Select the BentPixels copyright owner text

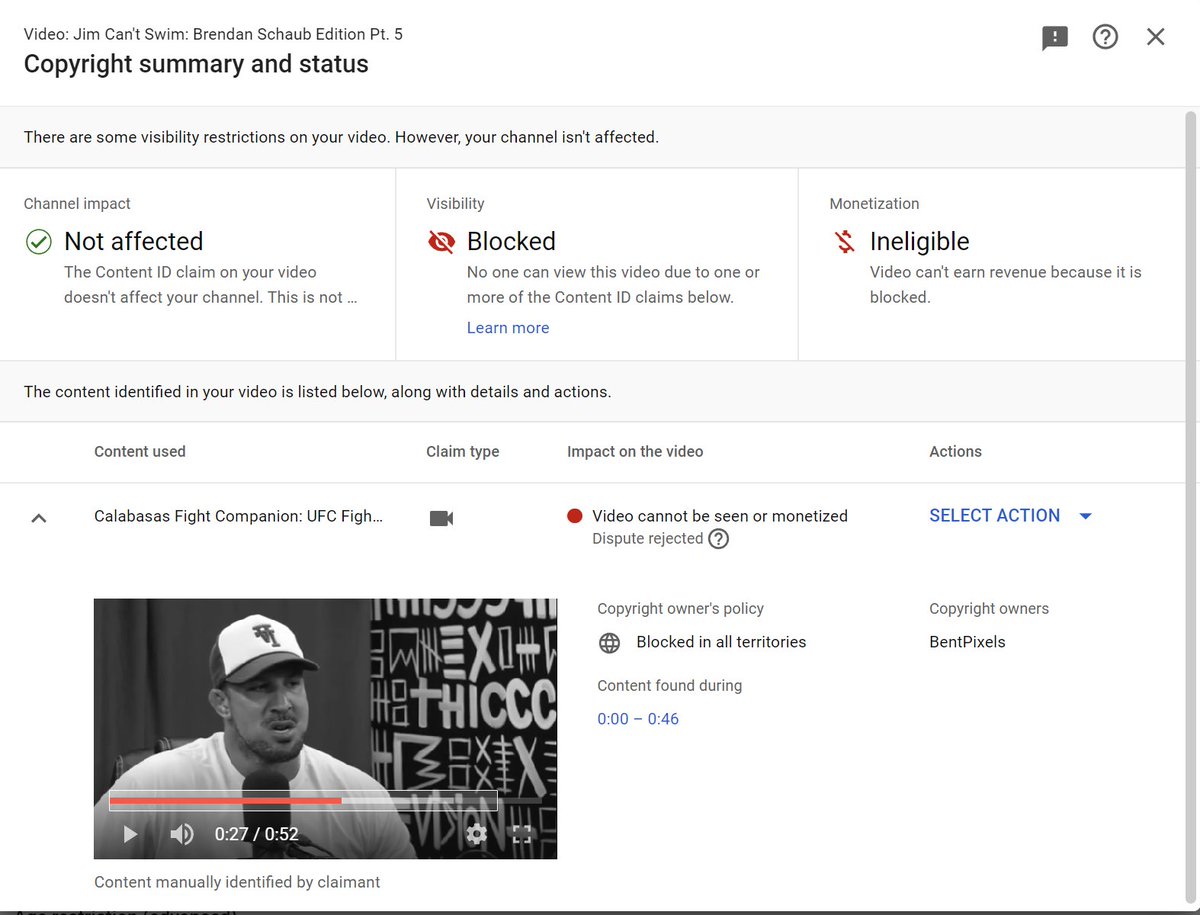point(967,642)
